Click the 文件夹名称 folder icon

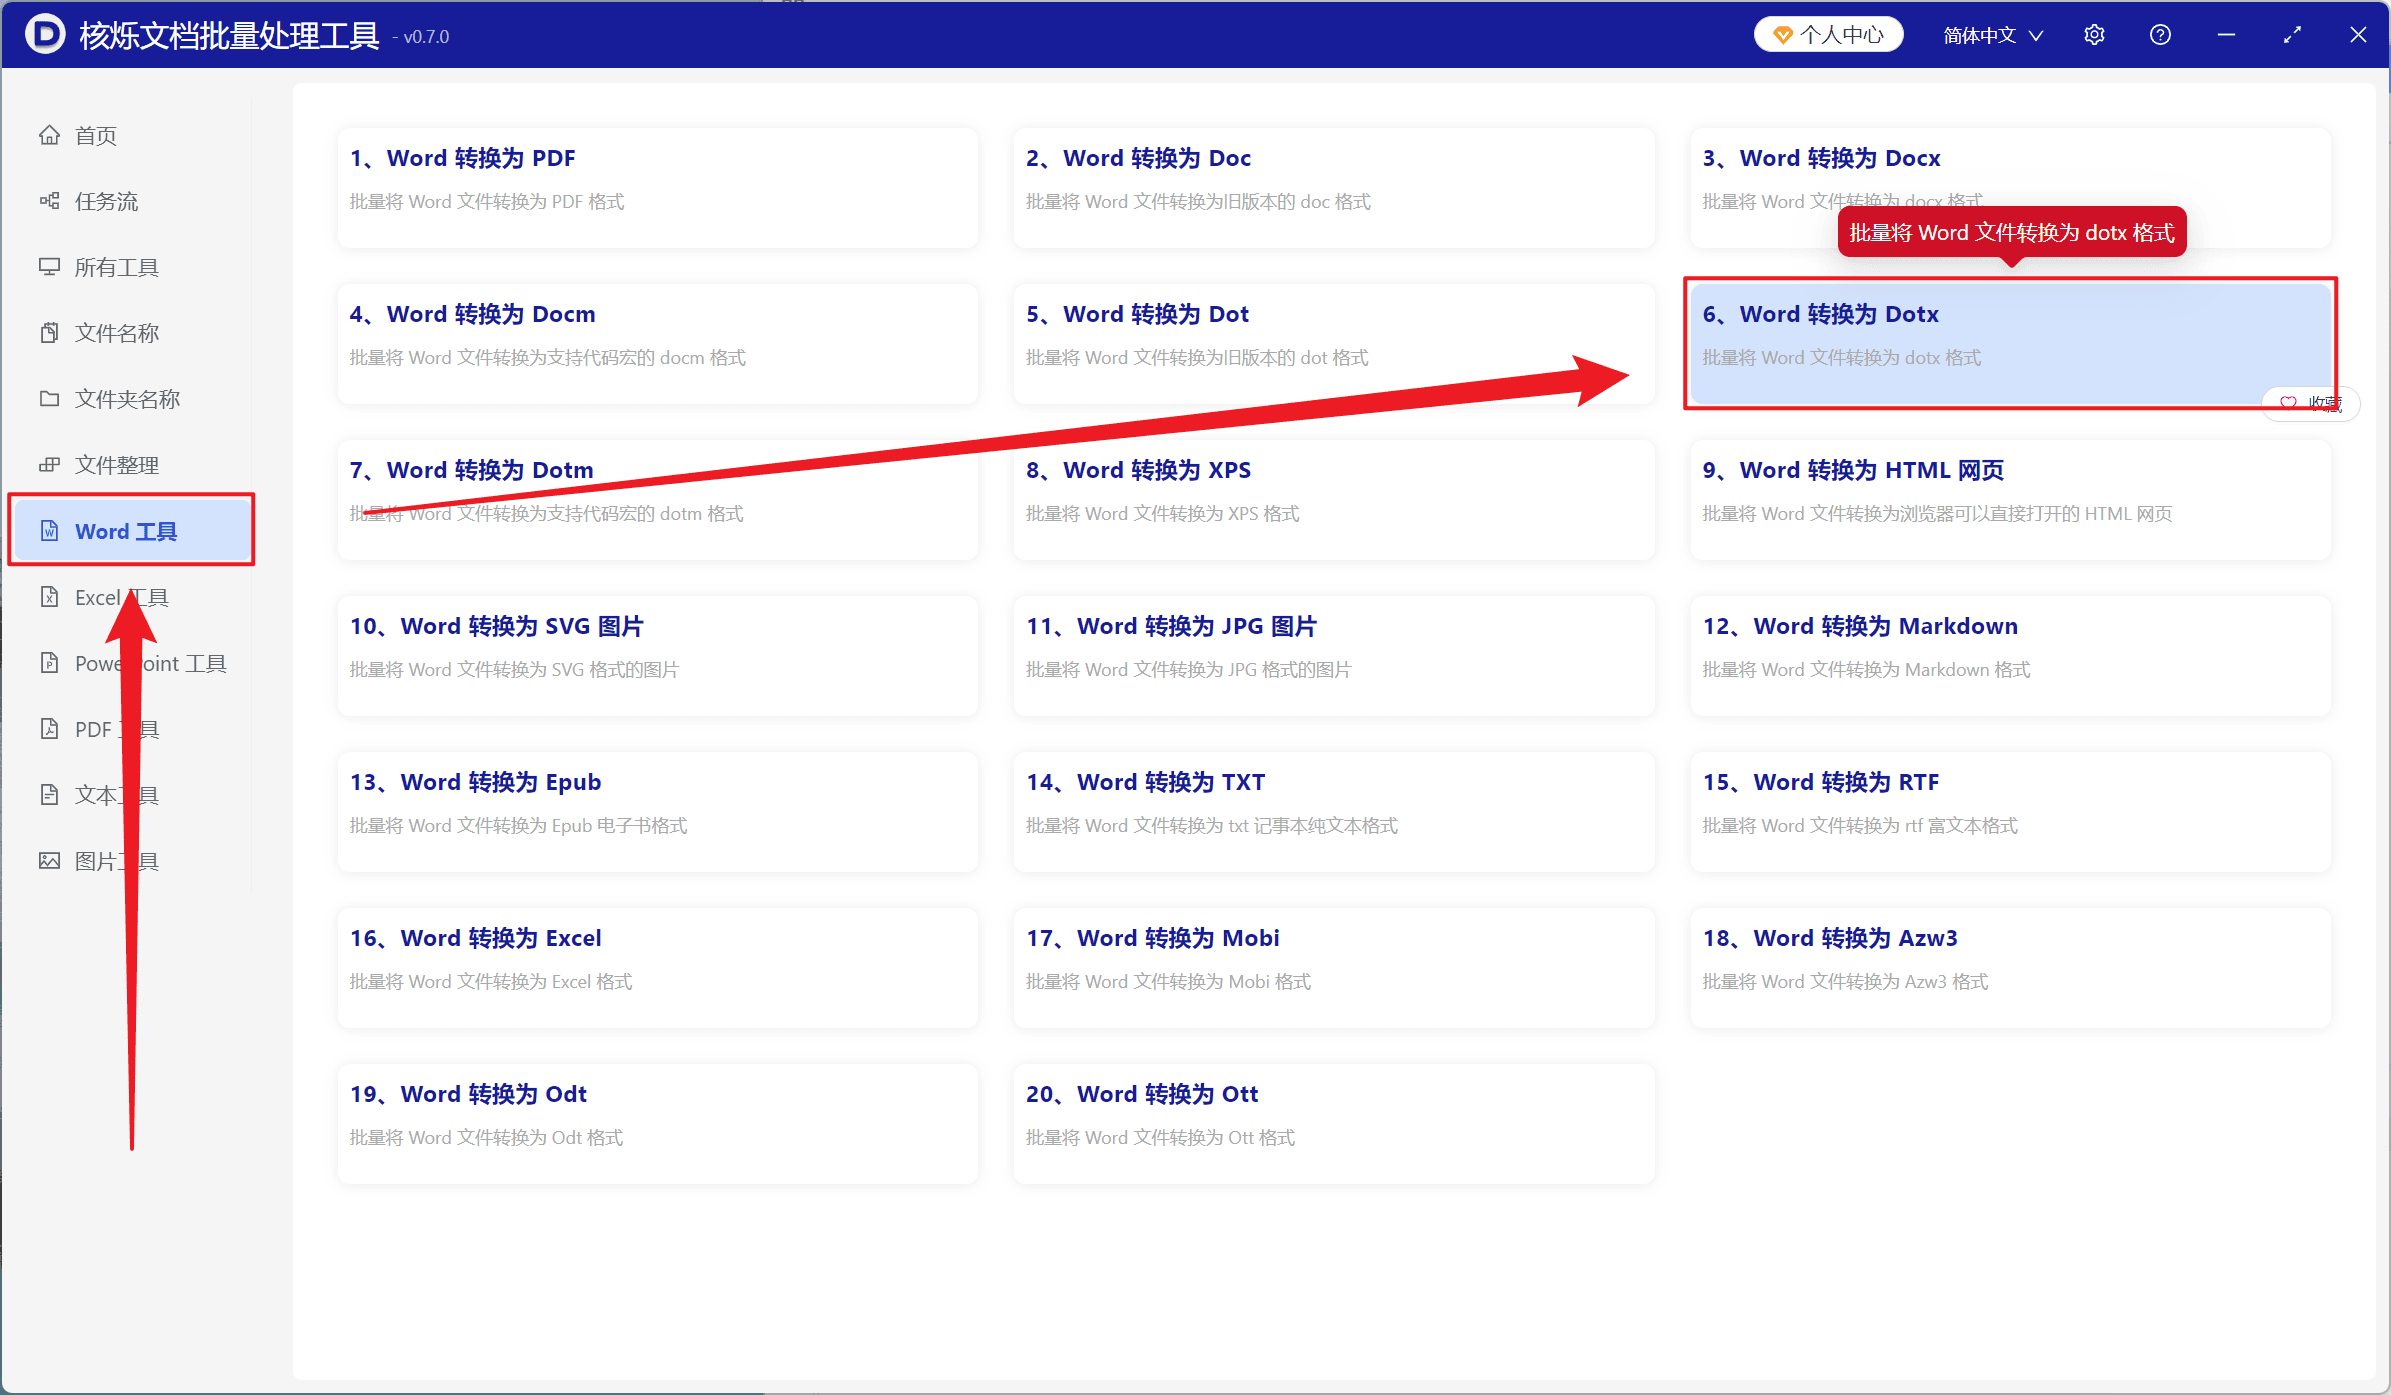point(49,399)
